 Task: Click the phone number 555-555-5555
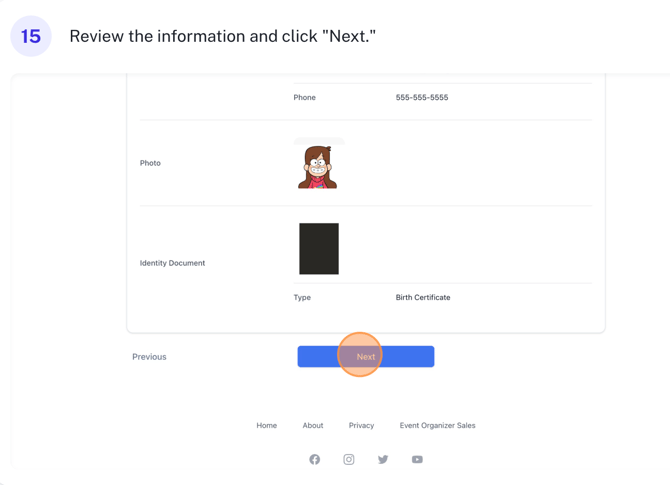(422, 98)
